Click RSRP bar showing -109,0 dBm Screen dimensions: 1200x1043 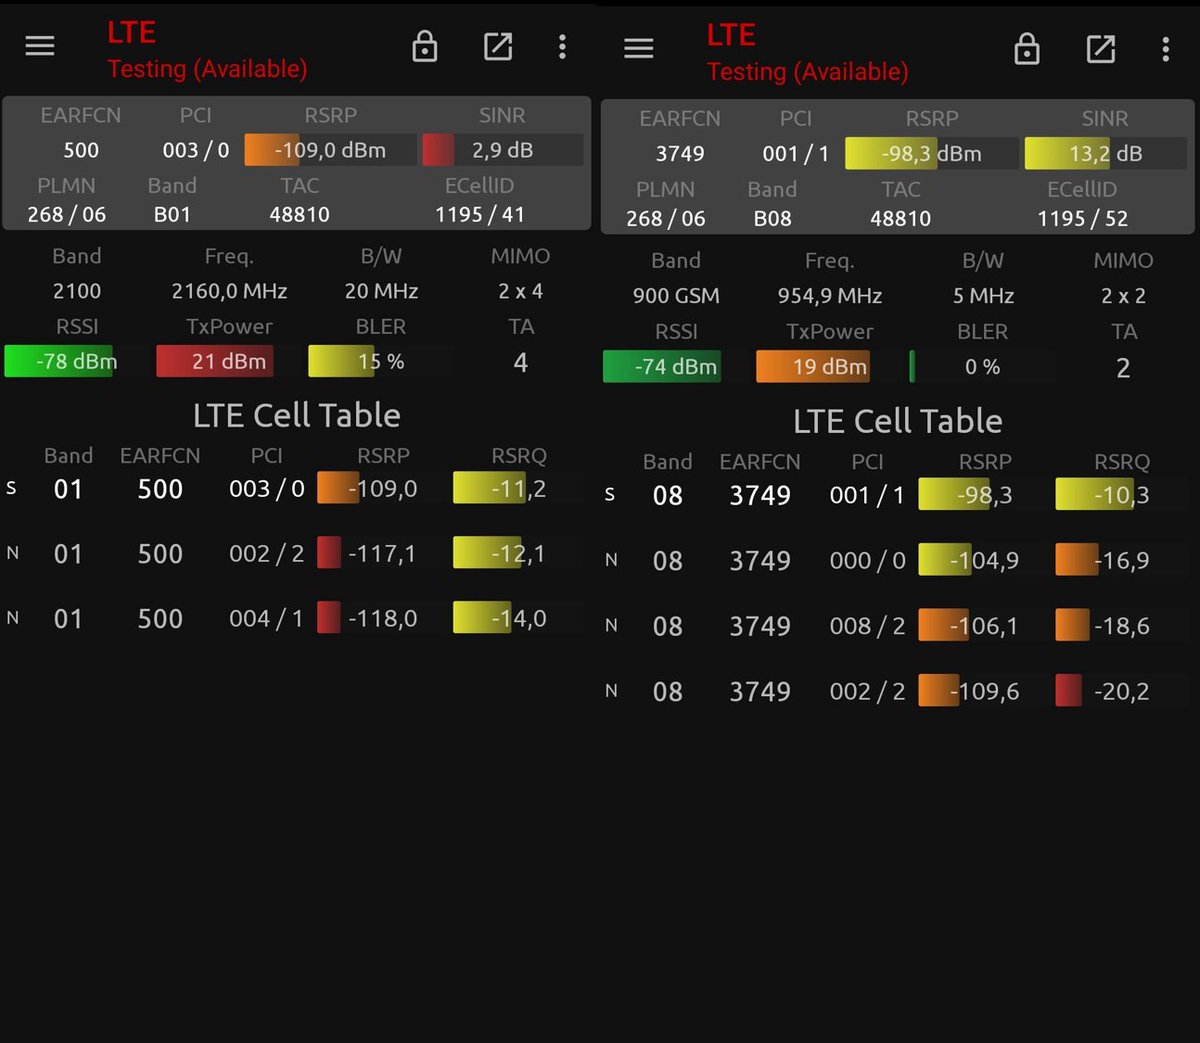tap(330, 150)
